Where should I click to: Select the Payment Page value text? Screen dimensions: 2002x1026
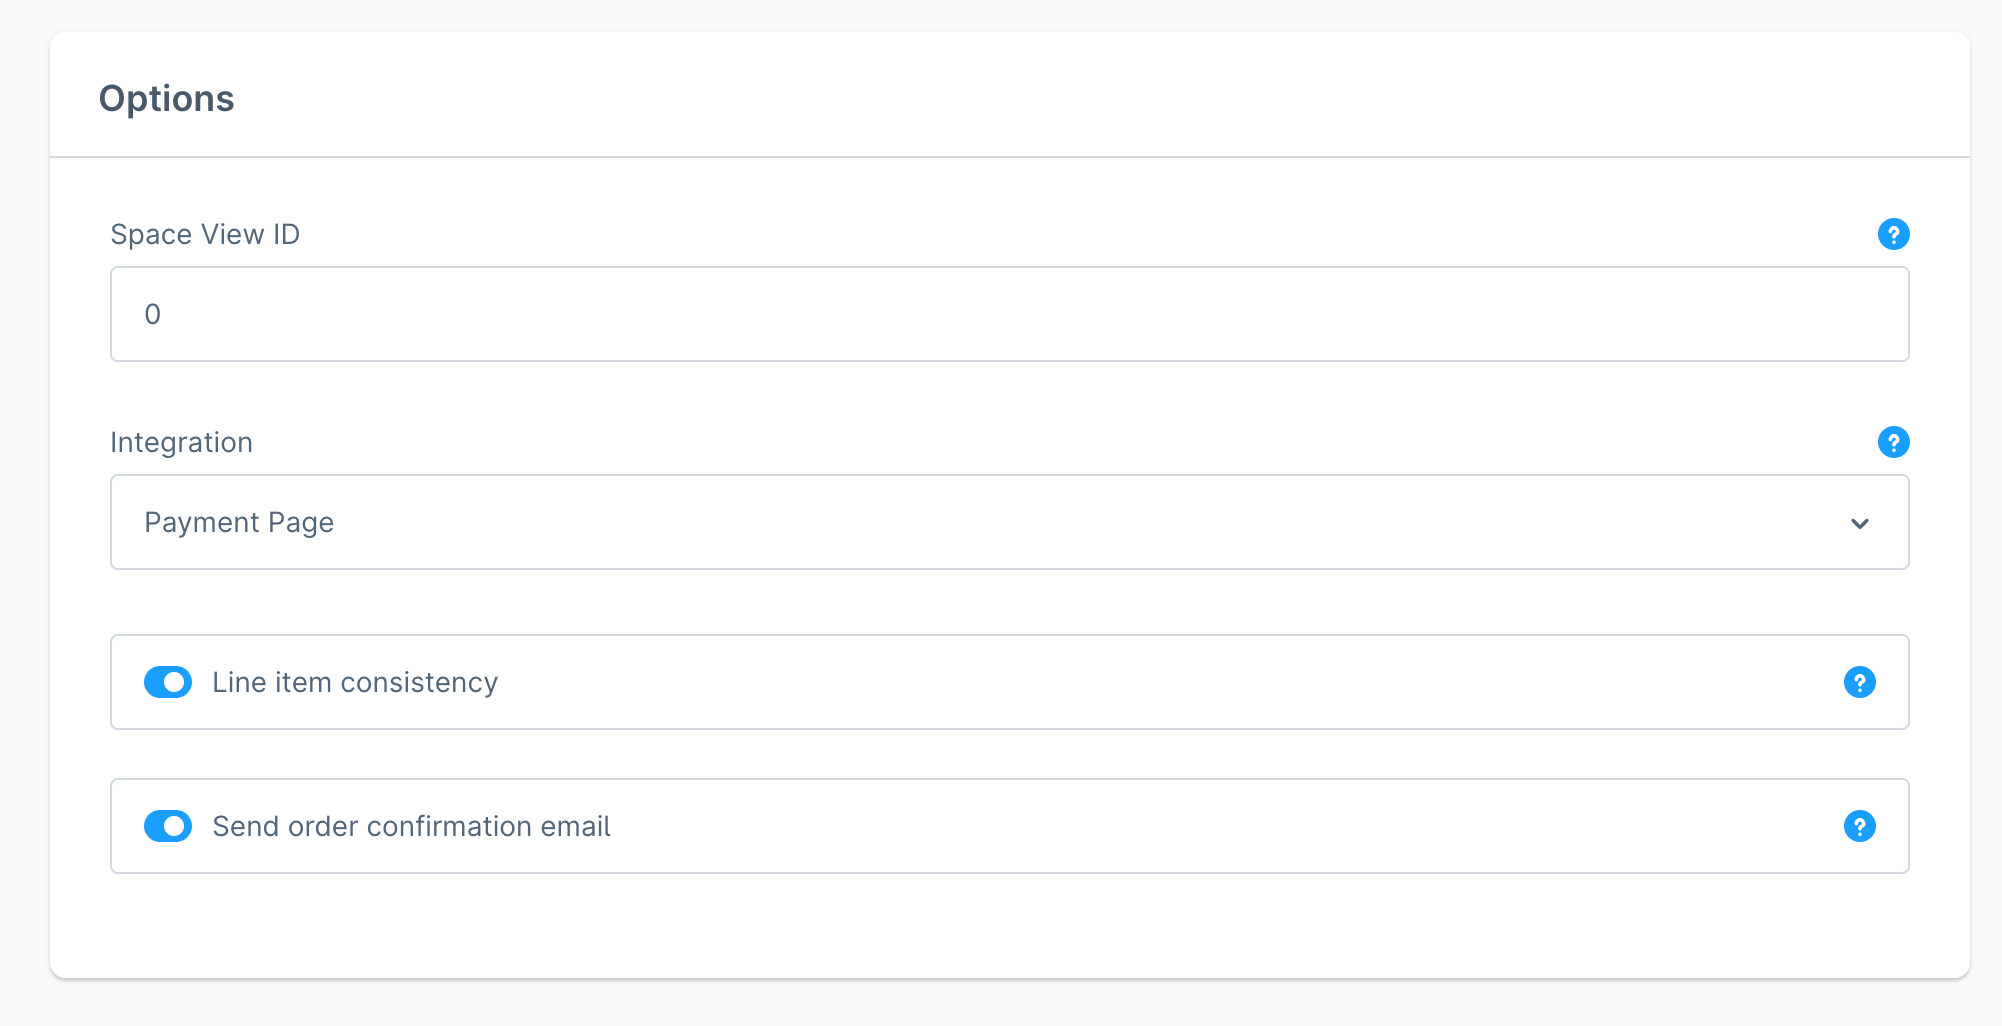[x=239, y=522]
